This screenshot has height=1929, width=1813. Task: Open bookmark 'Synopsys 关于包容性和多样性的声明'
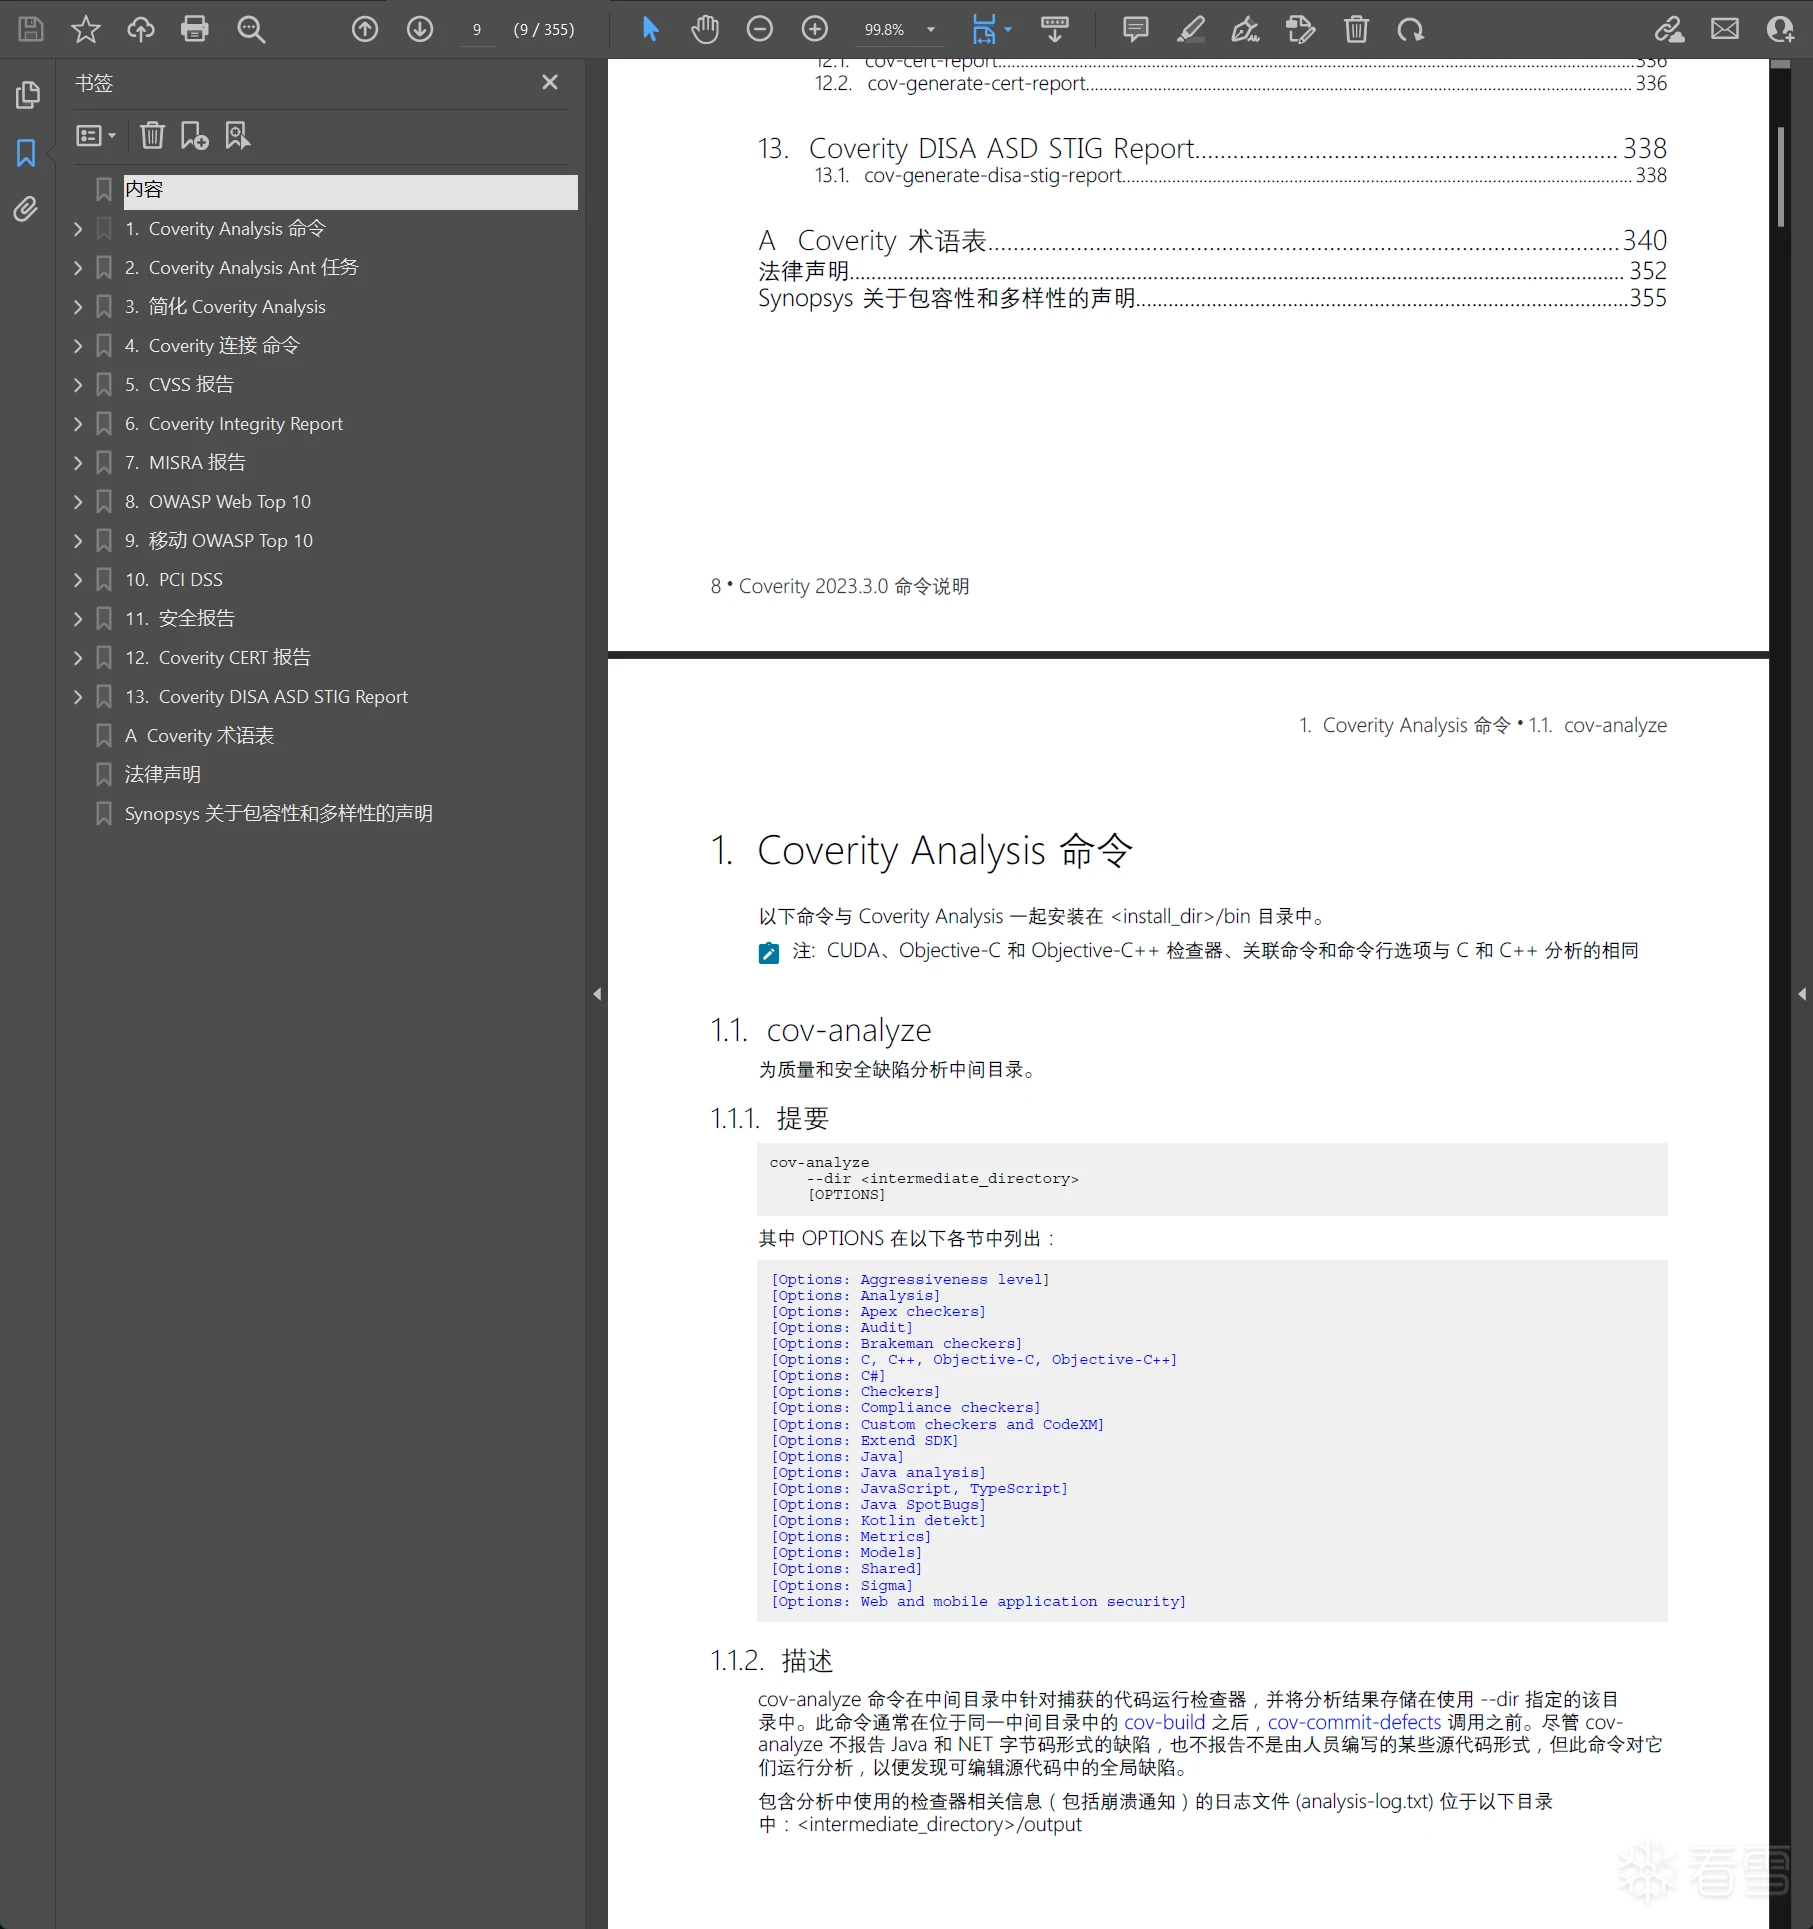click(279, 814)
